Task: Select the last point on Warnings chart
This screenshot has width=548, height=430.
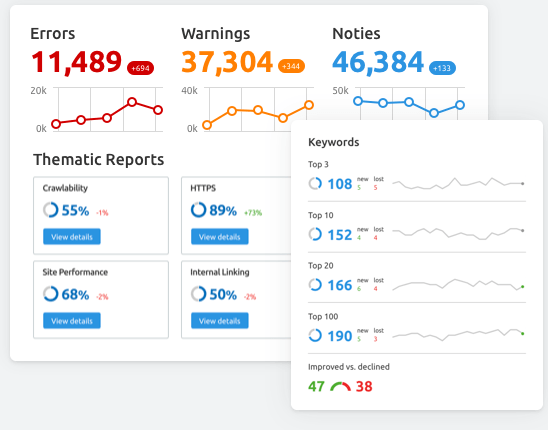Action: click(x=309, y=105)
